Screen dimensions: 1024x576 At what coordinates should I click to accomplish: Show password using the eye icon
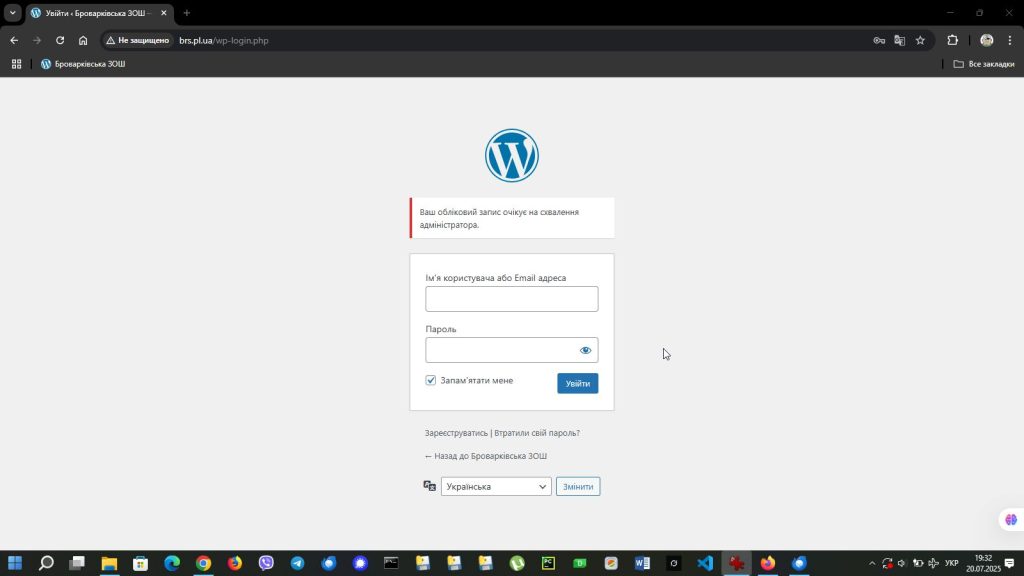(585, 350)
